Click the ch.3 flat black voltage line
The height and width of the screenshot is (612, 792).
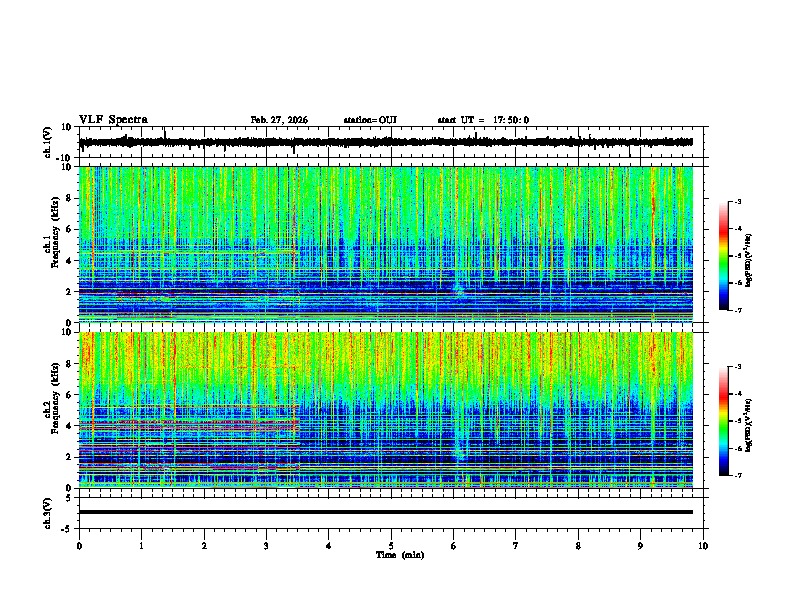[386, 512]
